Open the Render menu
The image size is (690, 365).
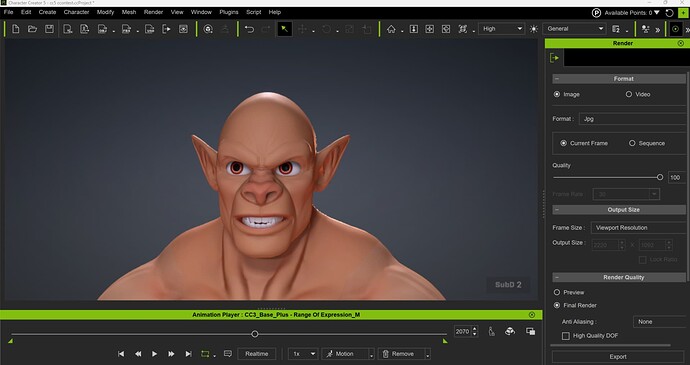153,12
